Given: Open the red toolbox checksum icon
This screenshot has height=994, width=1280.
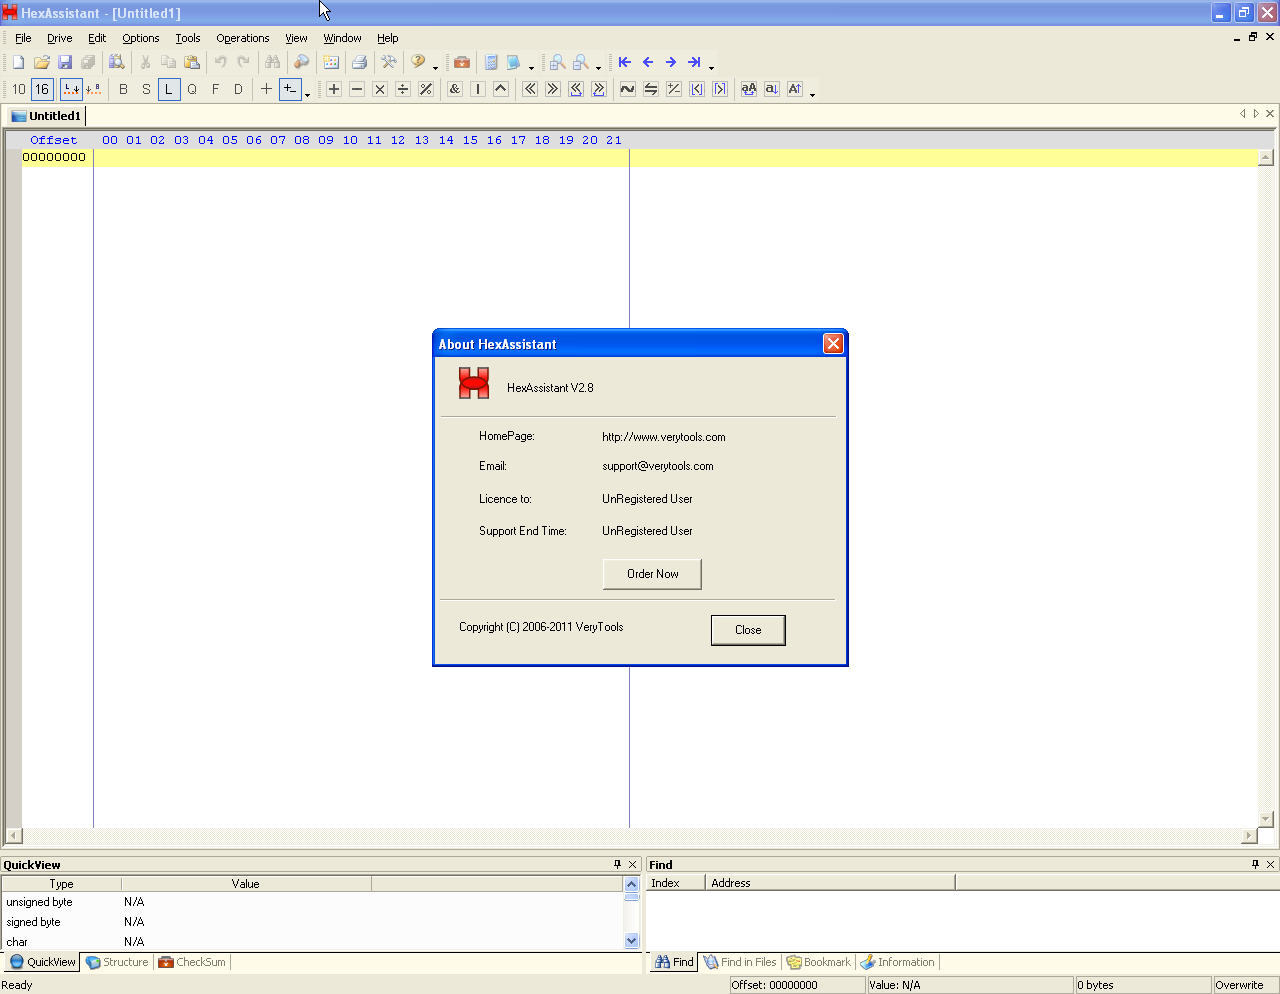Looking at the screenshot, I should (x=461, y=62).
